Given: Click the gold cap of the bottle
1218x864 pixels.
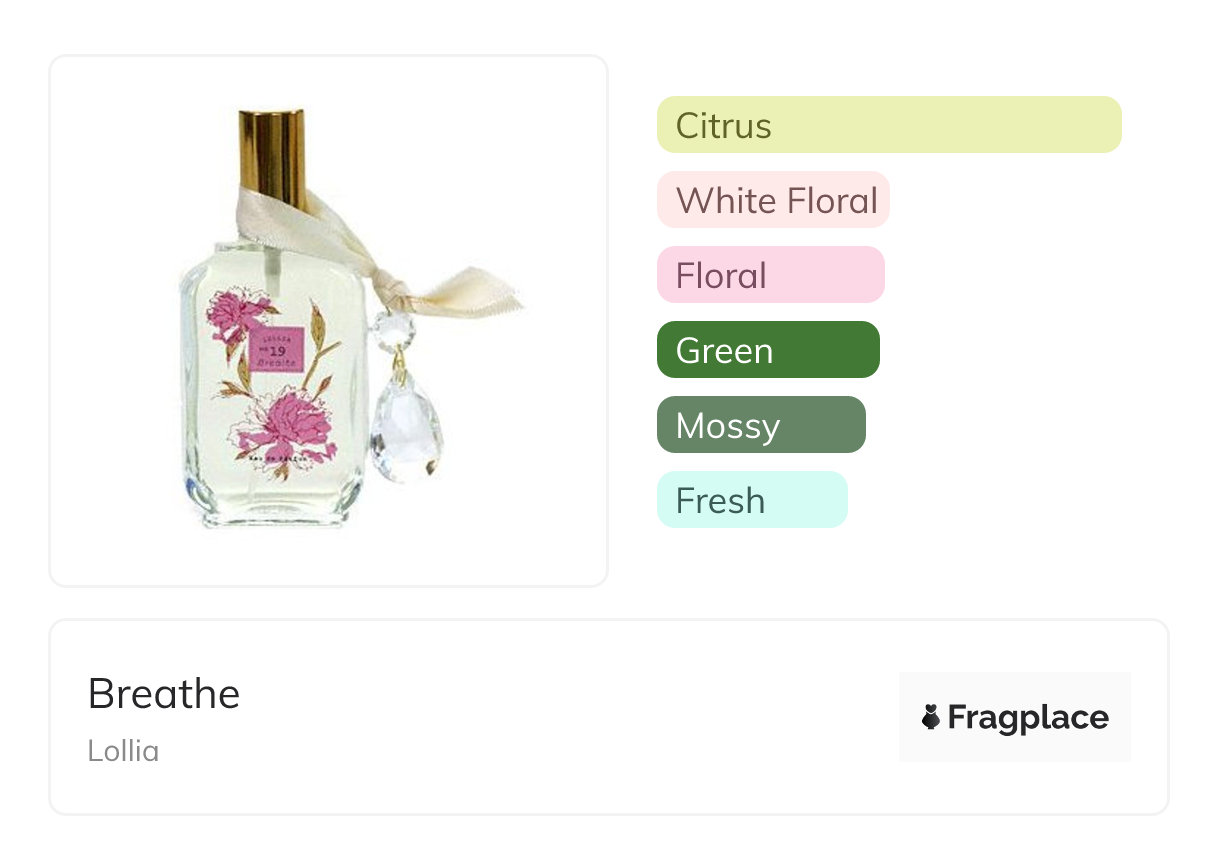Looking at the screenshot, I should click(272, 160).
